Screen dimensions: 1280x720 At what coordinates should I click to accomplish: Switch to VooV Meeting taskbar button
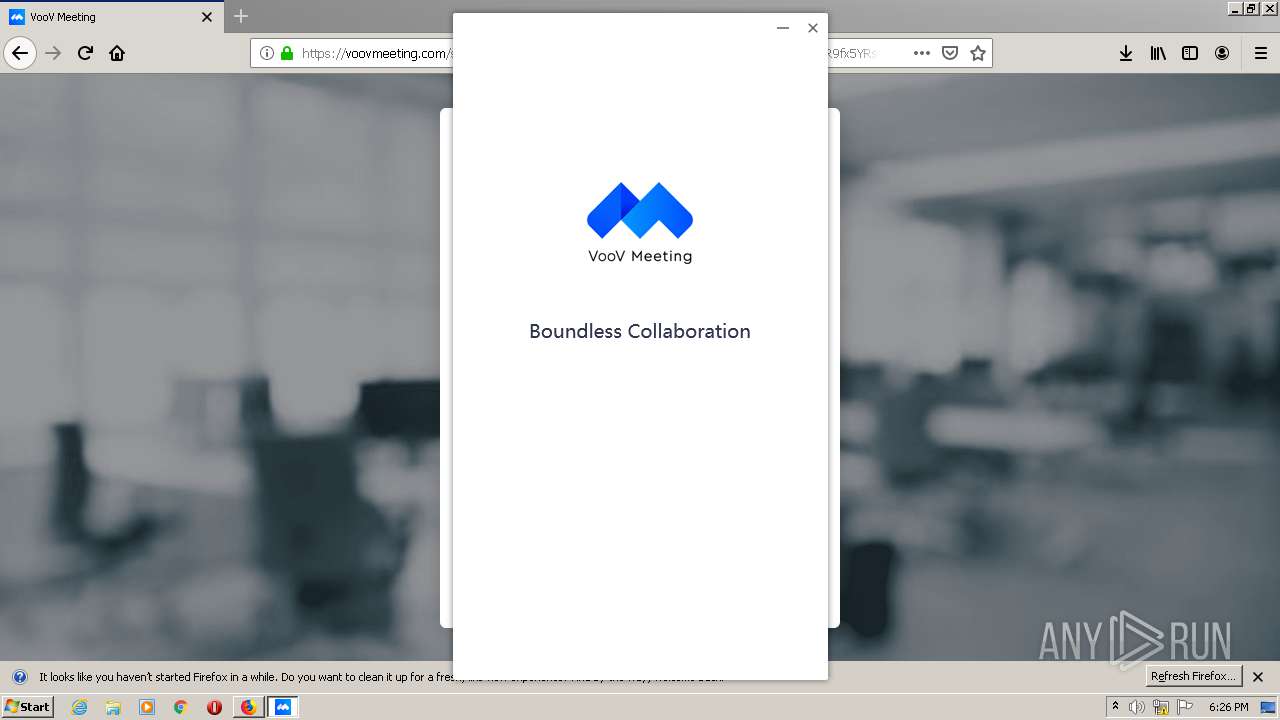click(x=283, y=707)
